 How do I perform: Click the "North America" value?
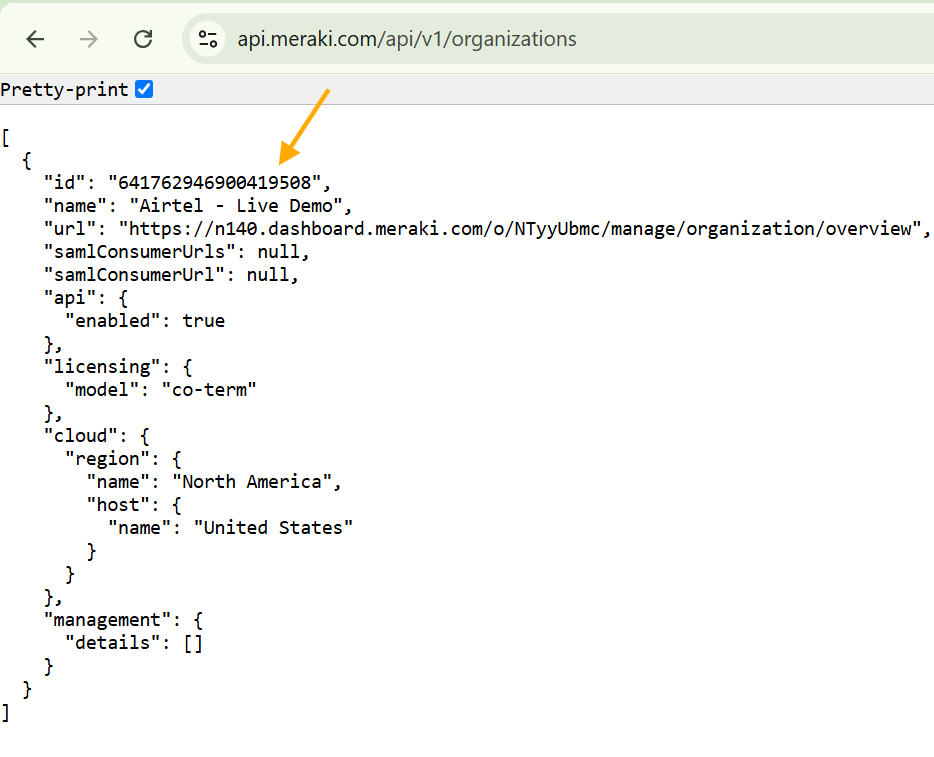coord(252,482)
